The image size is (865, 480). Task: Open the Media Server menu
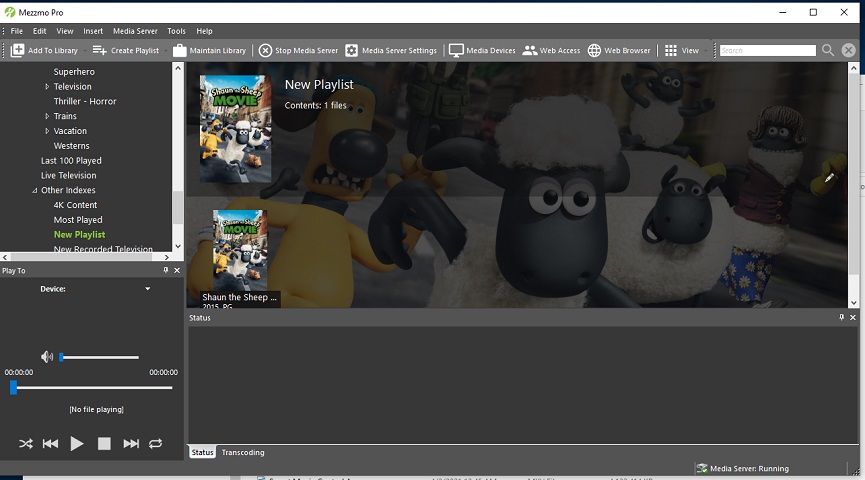[x=135, y=31]
